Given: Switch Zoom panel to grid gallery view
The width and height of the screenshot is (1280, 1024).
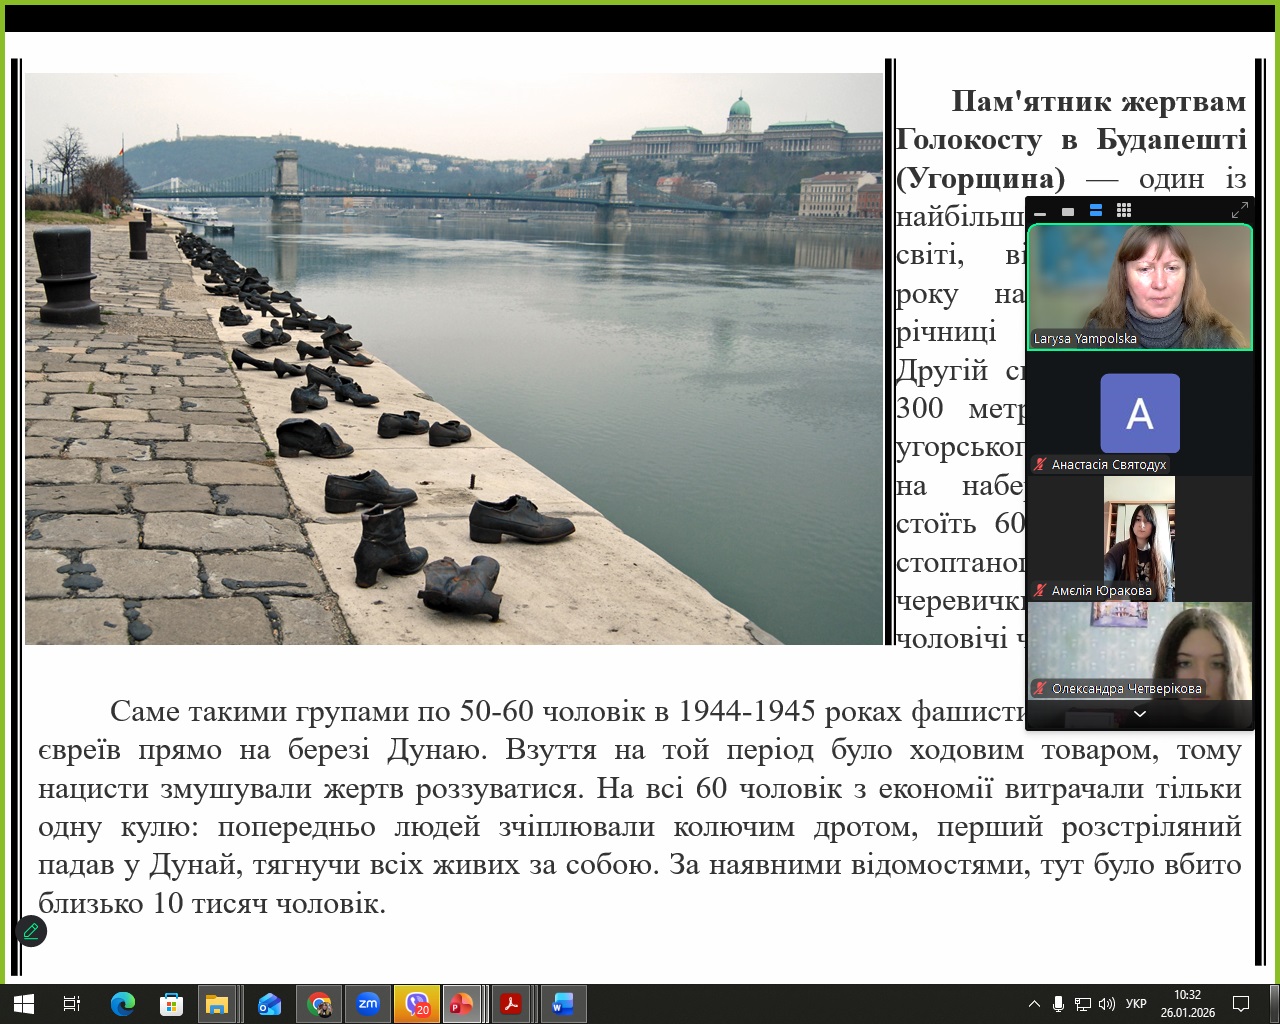Looking at the screenshot, I should 1124,210.
